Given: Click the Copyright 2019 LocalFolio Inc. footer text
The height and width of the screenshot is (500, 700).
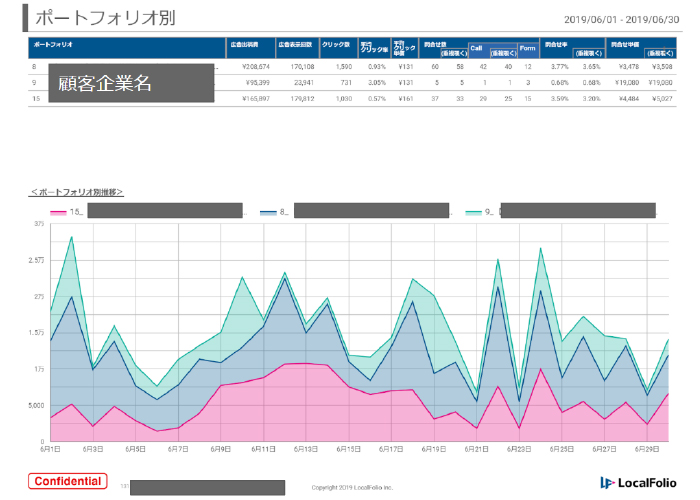Looking at the screenshot, I should click(352, 488).
